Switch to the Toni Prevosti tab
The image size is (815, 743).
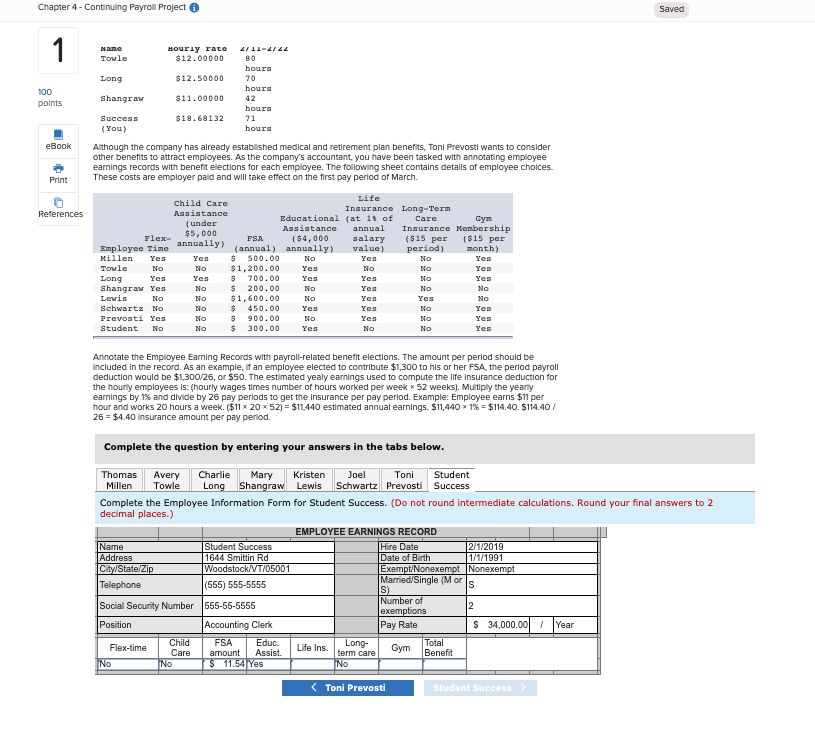403,480
